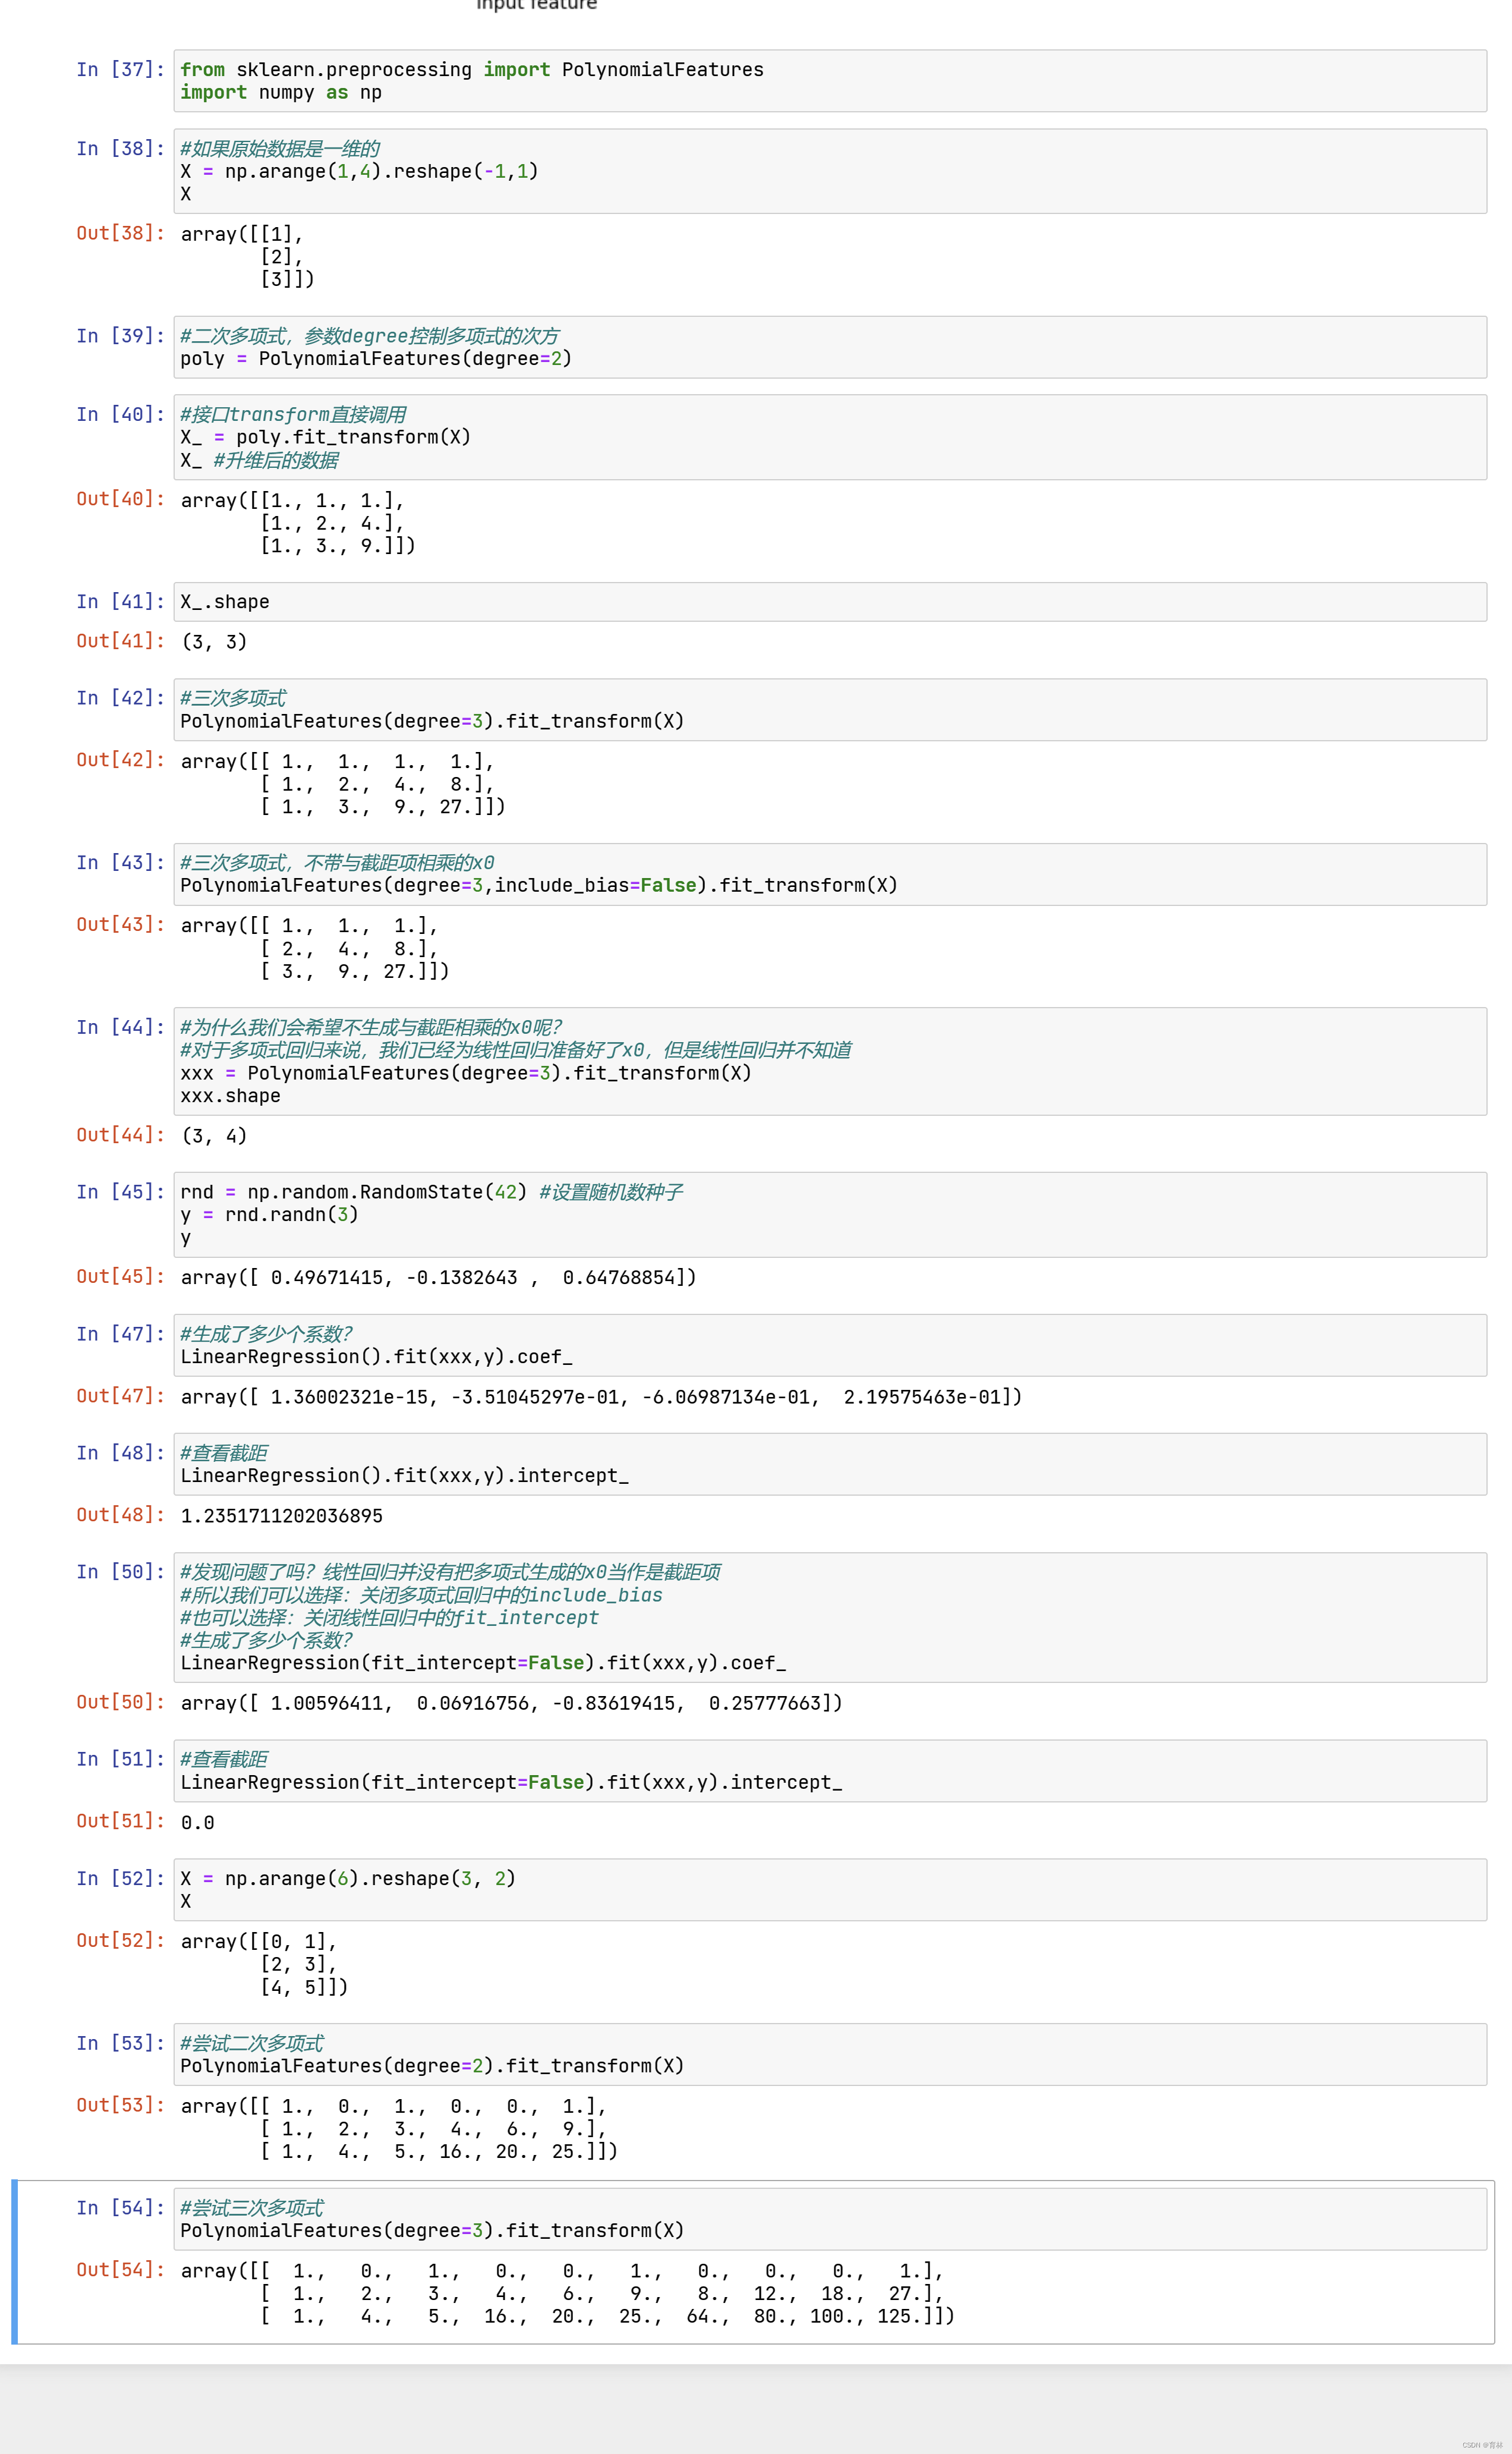The image size is (1512, 2454).
Task: Select cell In [42] with degree=3 fit_transform
Action: [x=830, y=710]
